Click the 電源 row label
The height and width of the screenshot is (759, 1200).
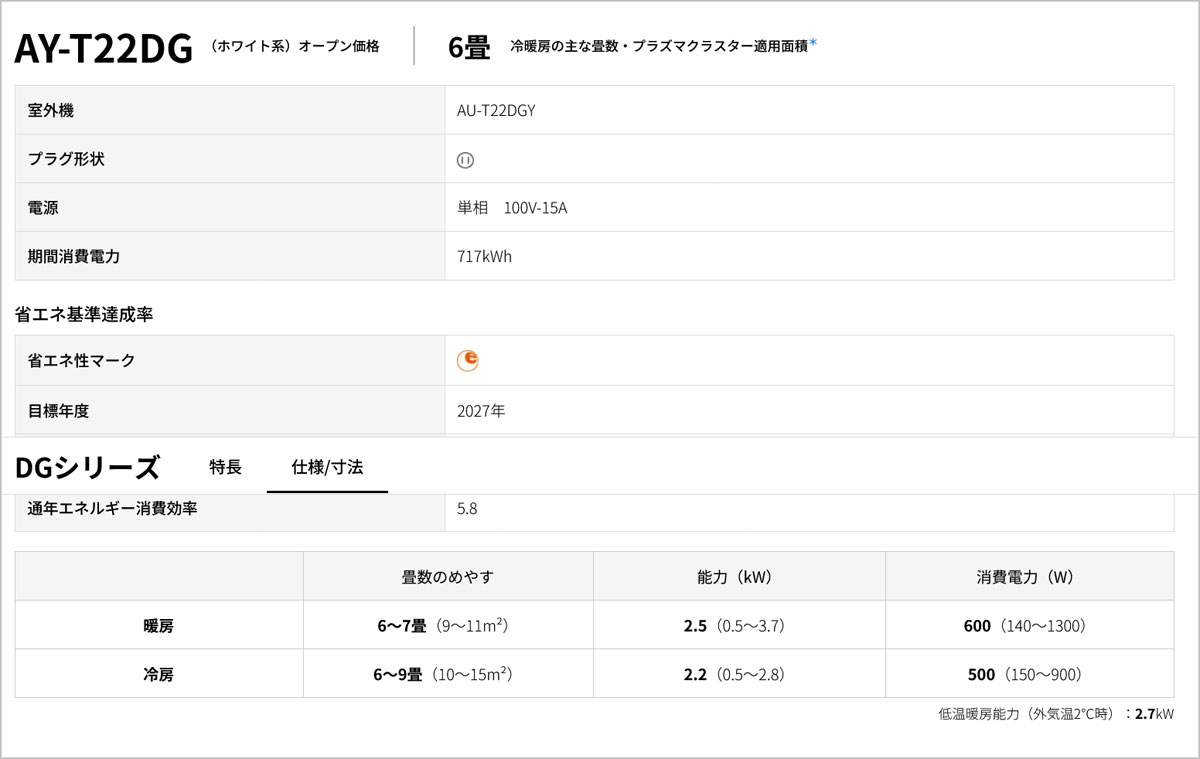tap(43, 208)
